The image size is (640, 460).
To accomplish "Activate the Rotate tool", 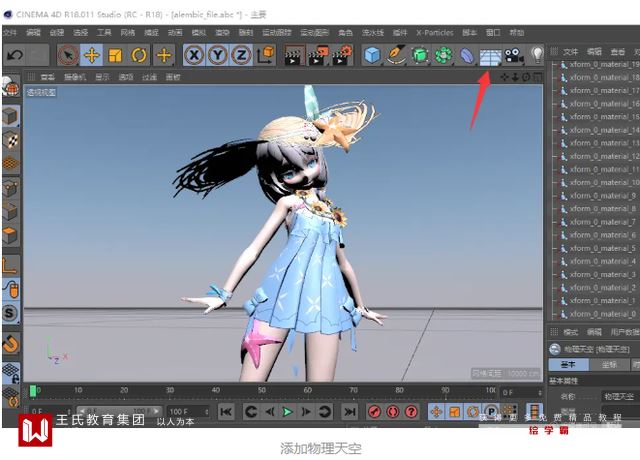I will point(139,55).
